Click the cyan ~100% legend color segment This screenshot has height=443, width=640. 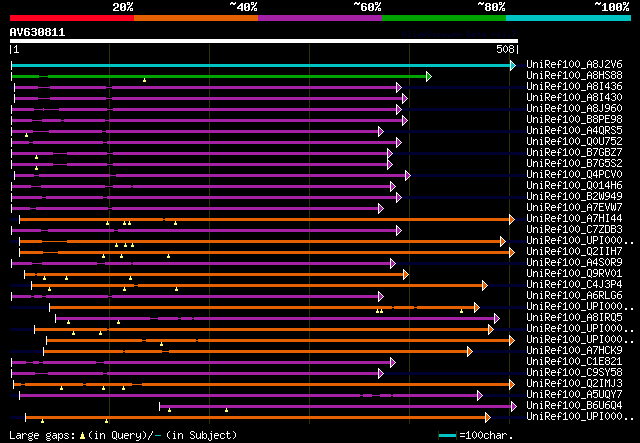[569, 18]
